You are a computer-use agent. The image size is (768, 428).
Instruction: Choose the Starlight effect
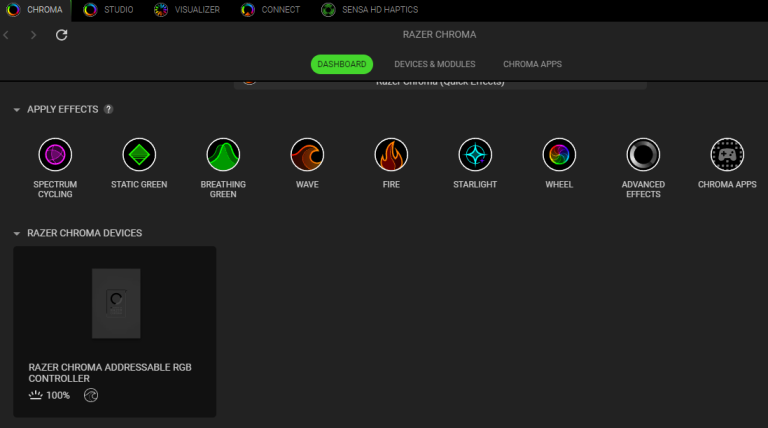[475, 155]
